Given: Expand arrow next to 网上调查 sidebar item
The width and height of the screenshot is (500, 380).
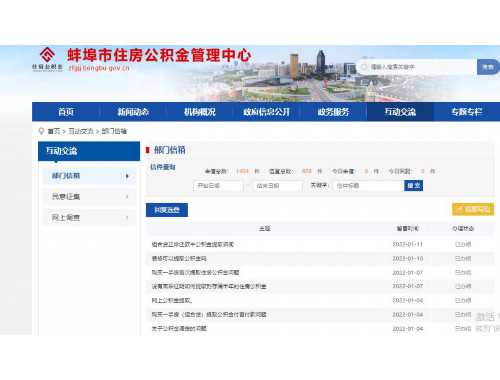Looking at the screenshot, I should tap(127, 218).
